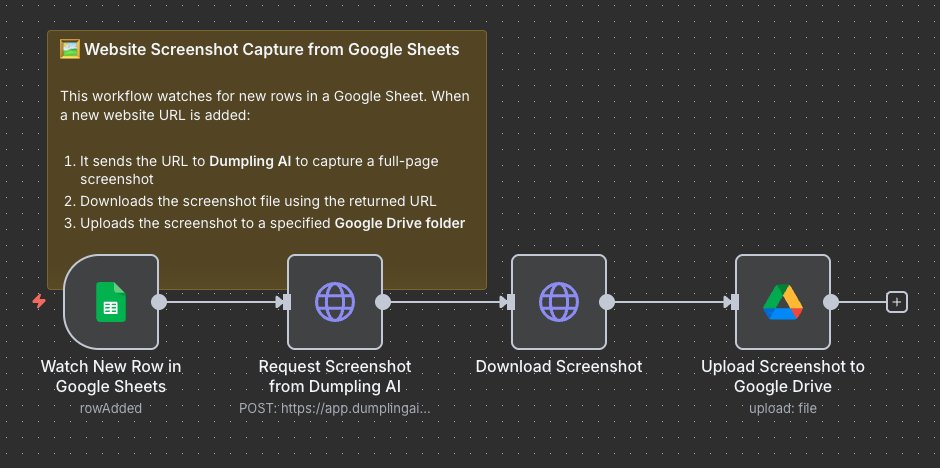Click input connector of Request Screenshot node
The height and width of the screenshot is (468, 940).
click(x=287, y=302)
